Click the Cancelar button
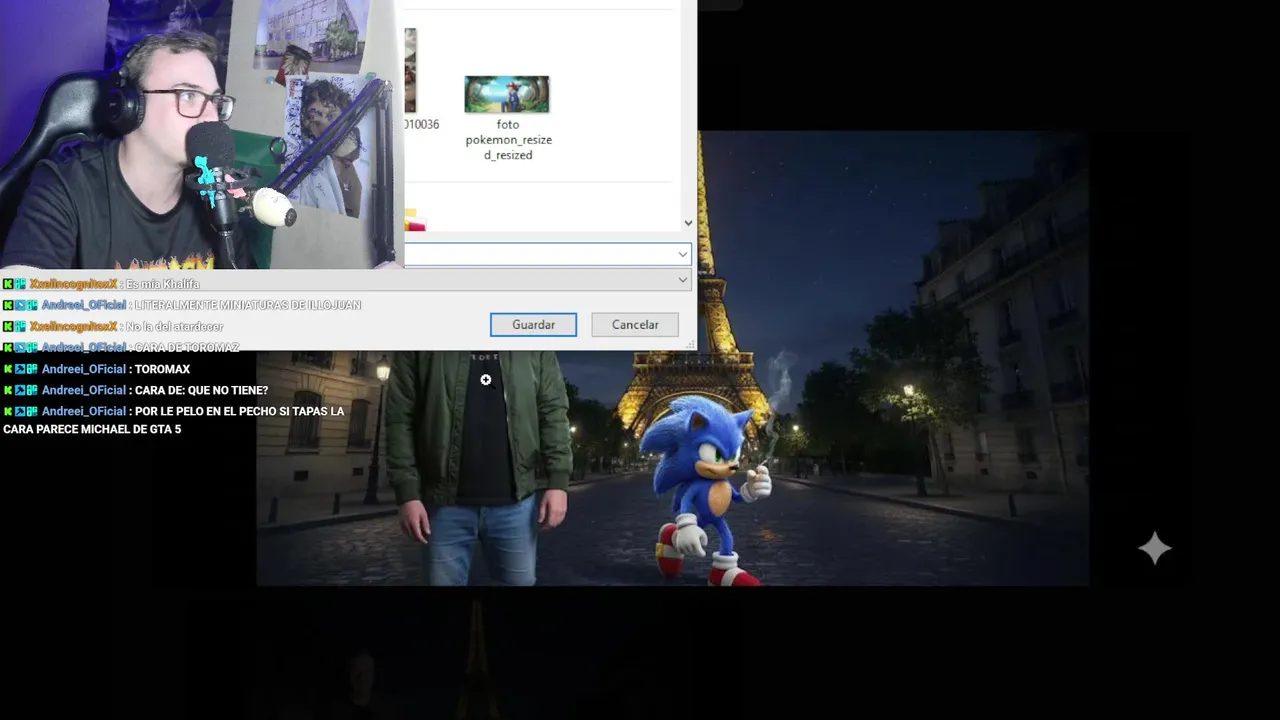The height and width of the screenshot is (720, 1280). [635, 325]
